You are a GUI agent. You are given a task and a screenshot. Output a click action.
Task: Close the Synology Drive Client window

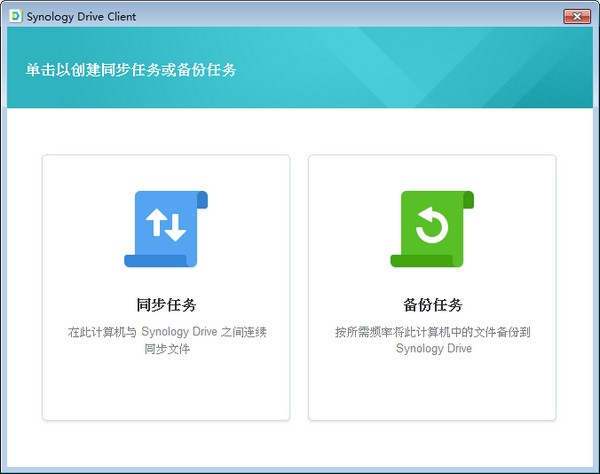(576, 15)
